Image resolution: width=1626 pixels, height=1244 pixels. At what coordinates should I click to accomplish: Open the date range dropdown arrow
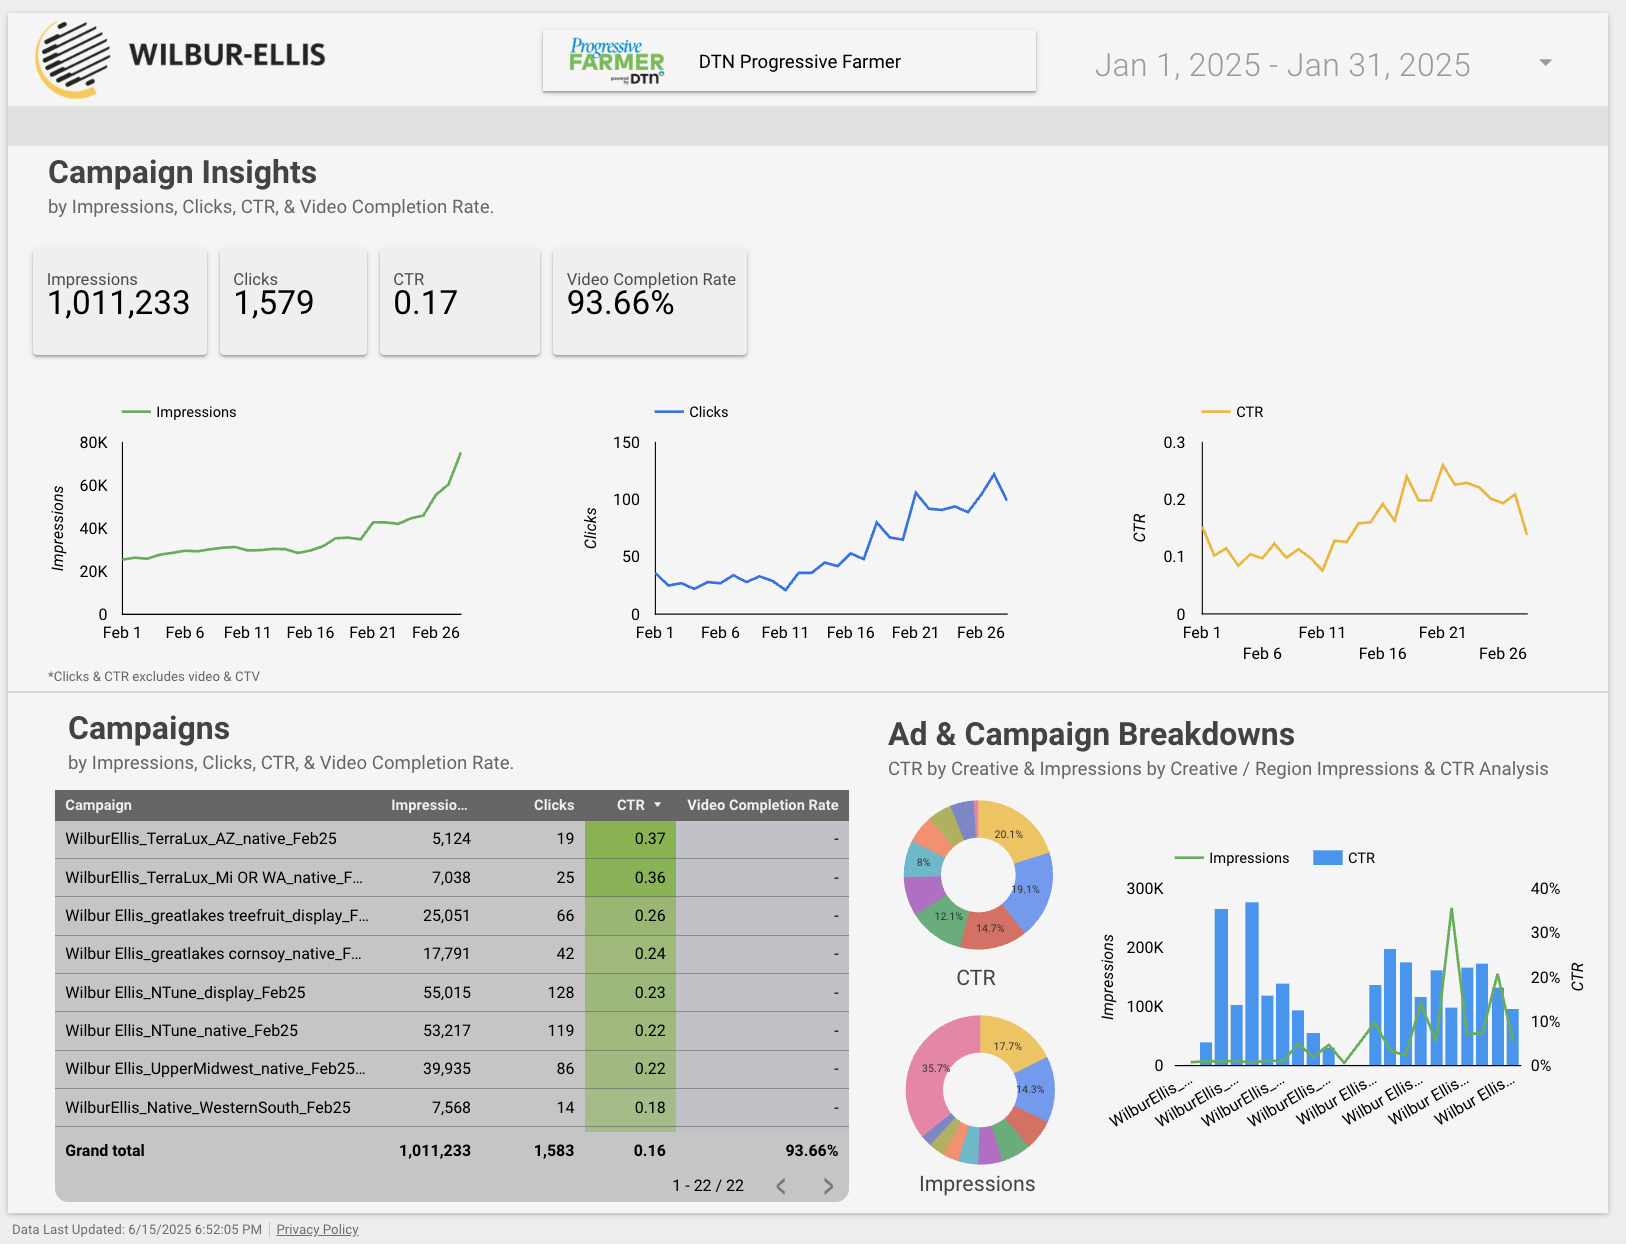coord(1545,63)
